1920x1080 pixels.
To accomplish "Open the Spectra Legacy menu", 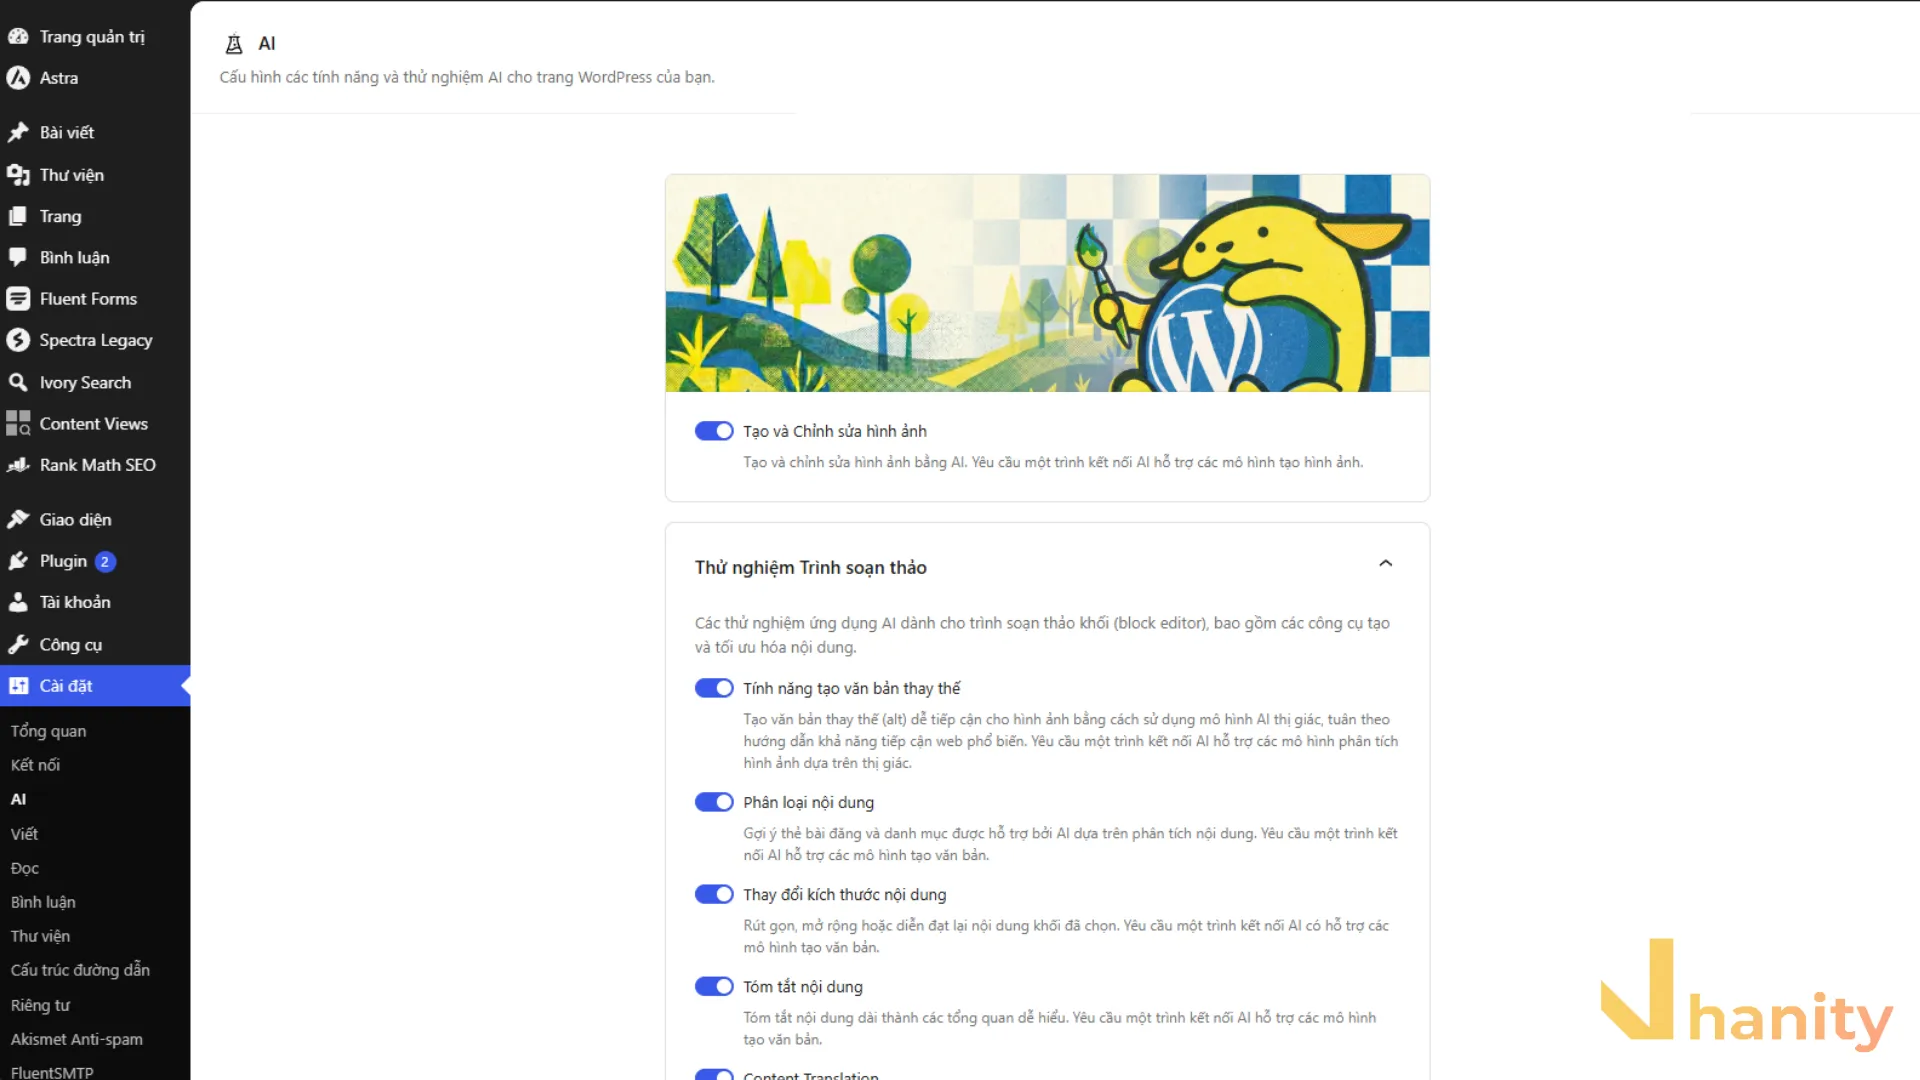I will tap(95, 340).
